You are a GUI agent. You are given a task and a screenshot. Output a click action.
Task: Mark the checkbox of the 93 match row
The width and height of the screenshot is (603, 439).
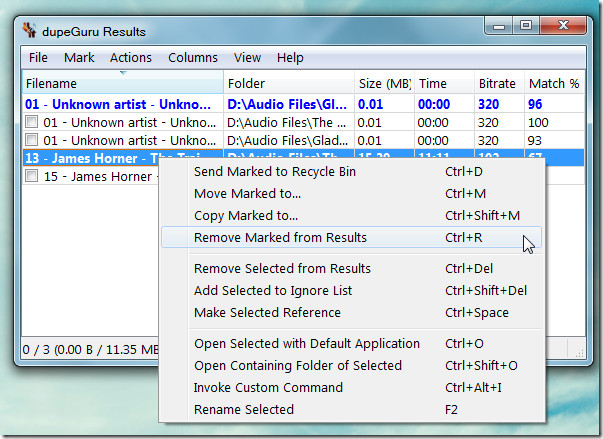tap(32, 140)
